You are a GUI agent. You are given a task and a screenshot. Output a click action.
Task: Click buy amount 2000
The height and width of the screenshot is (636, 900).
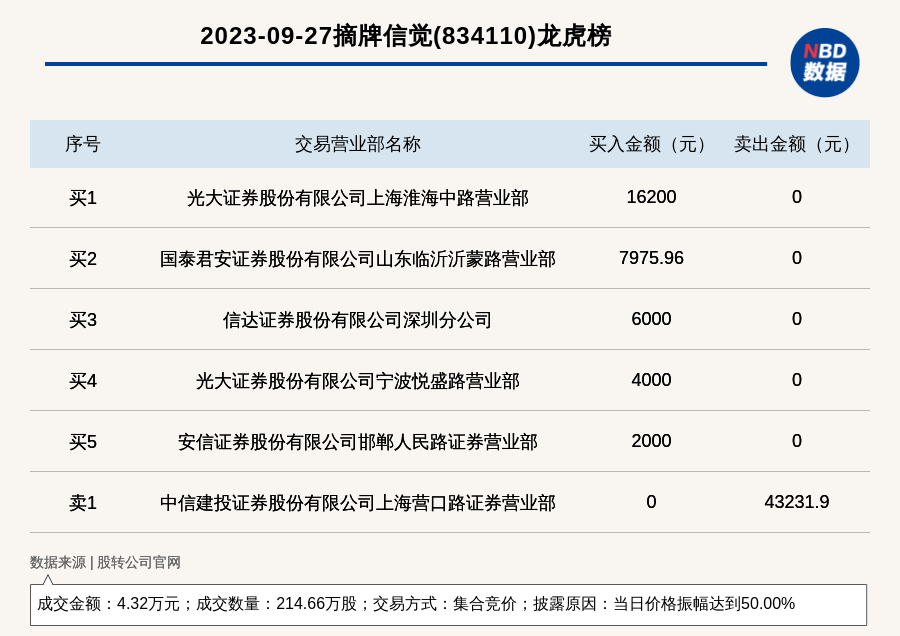(651, 441)
